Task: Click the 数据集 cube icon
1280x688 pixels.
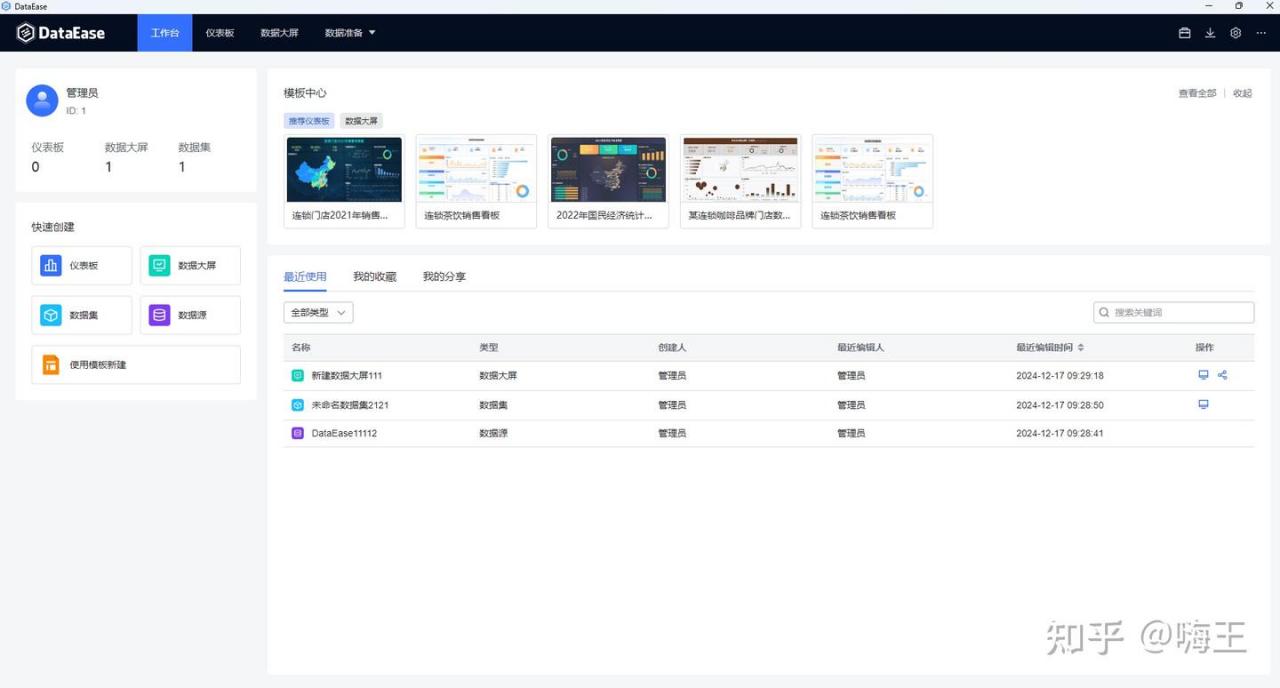Action: tap(51, 315)
